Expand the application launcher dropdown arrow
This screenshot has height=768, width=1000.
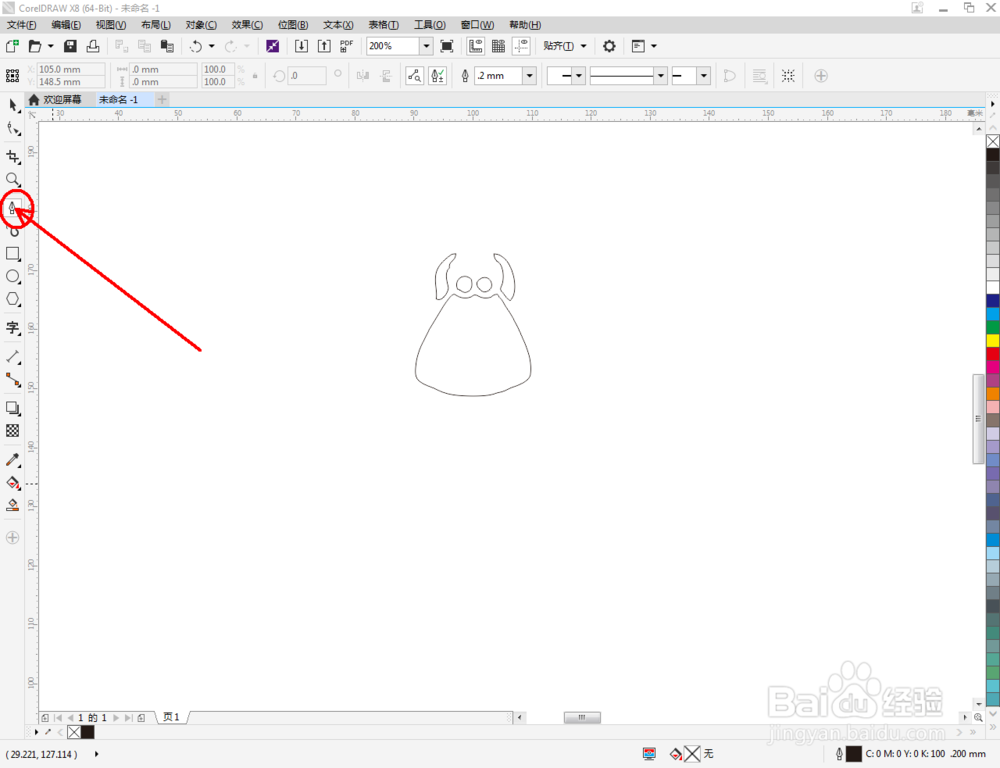click(654, 46)
